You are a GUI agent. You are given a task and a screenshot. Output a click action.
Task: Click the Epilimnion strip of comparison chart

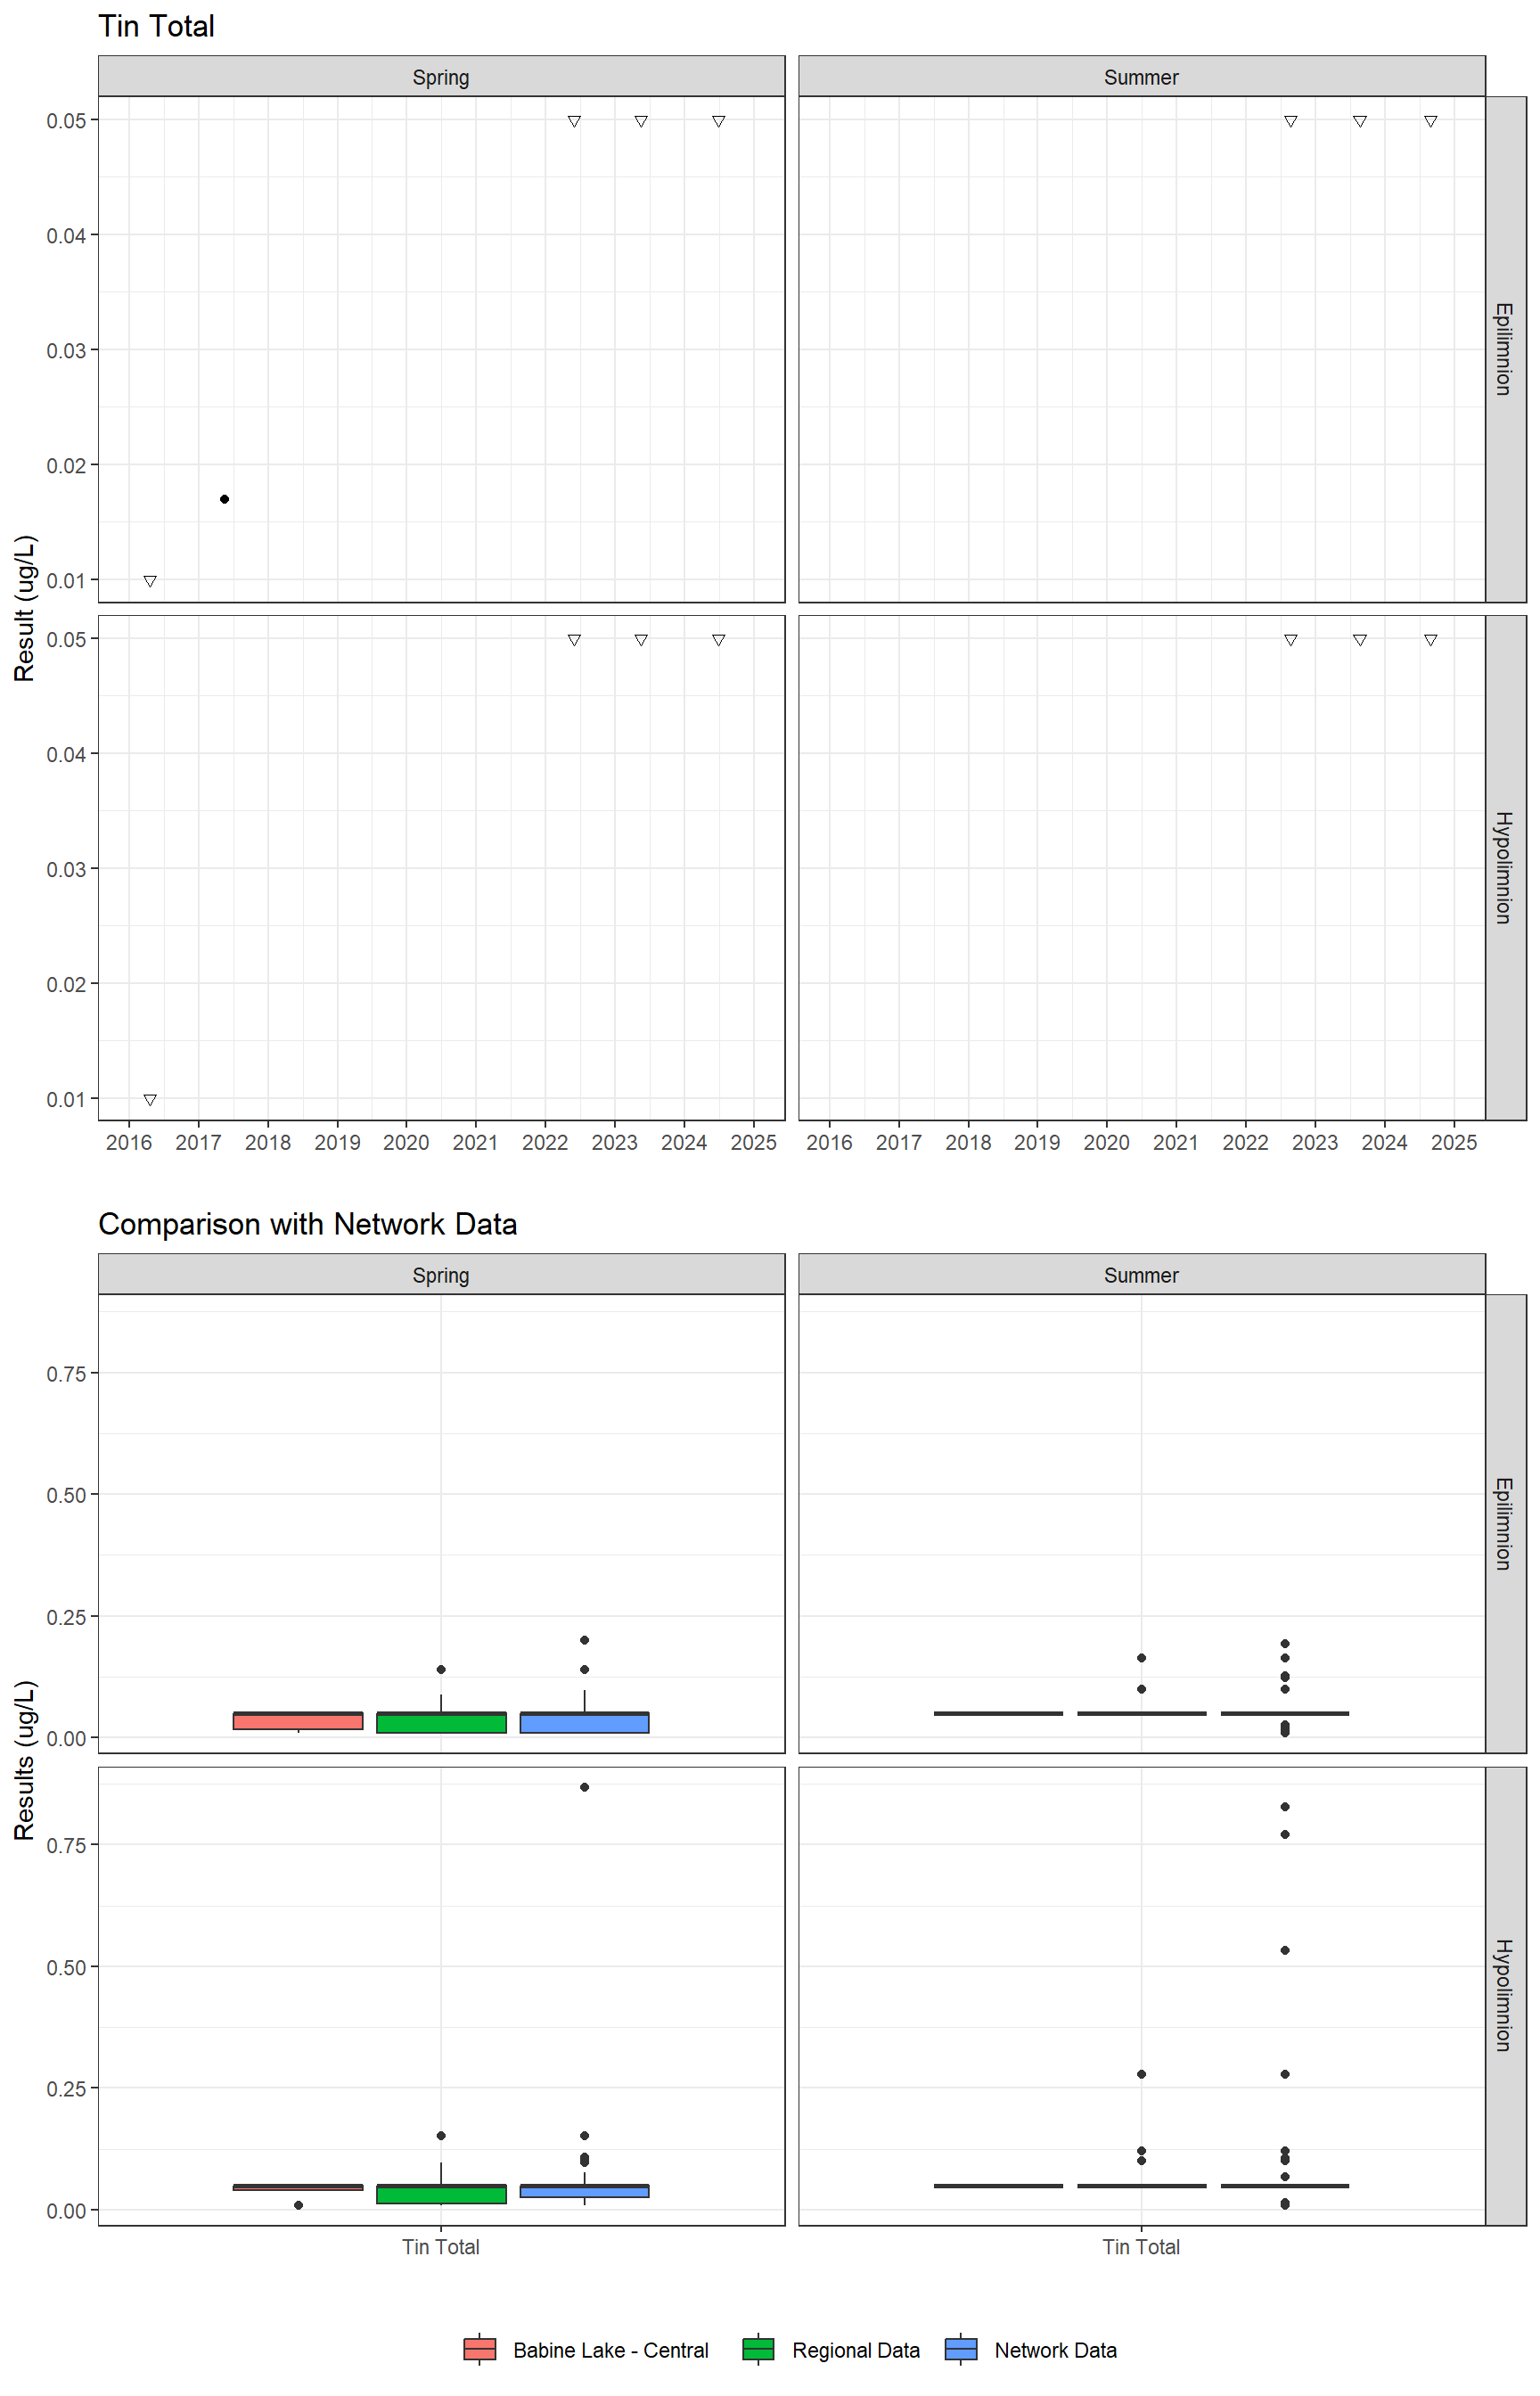click(1506, 1524)
